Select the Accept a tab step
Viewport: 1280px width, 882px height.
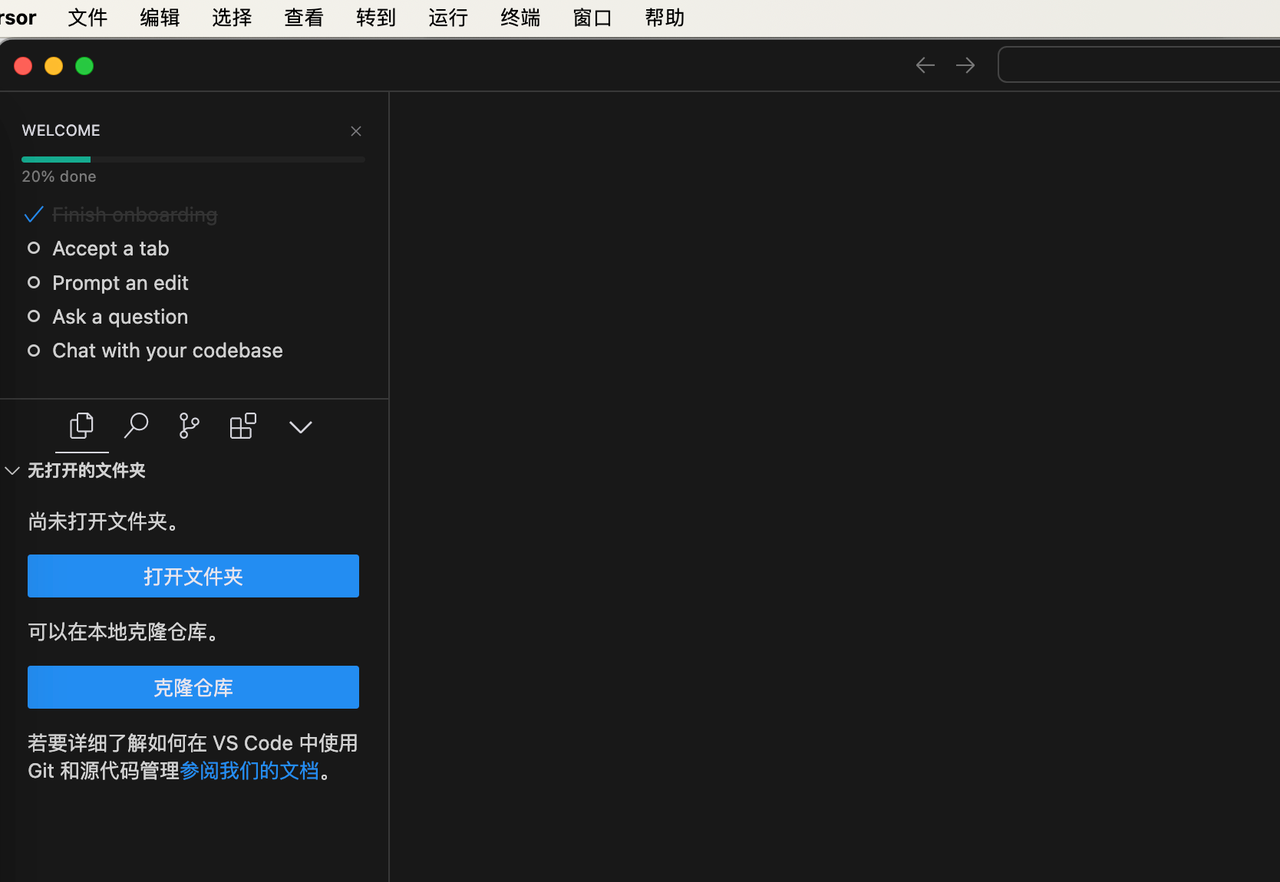click(110, 248)
